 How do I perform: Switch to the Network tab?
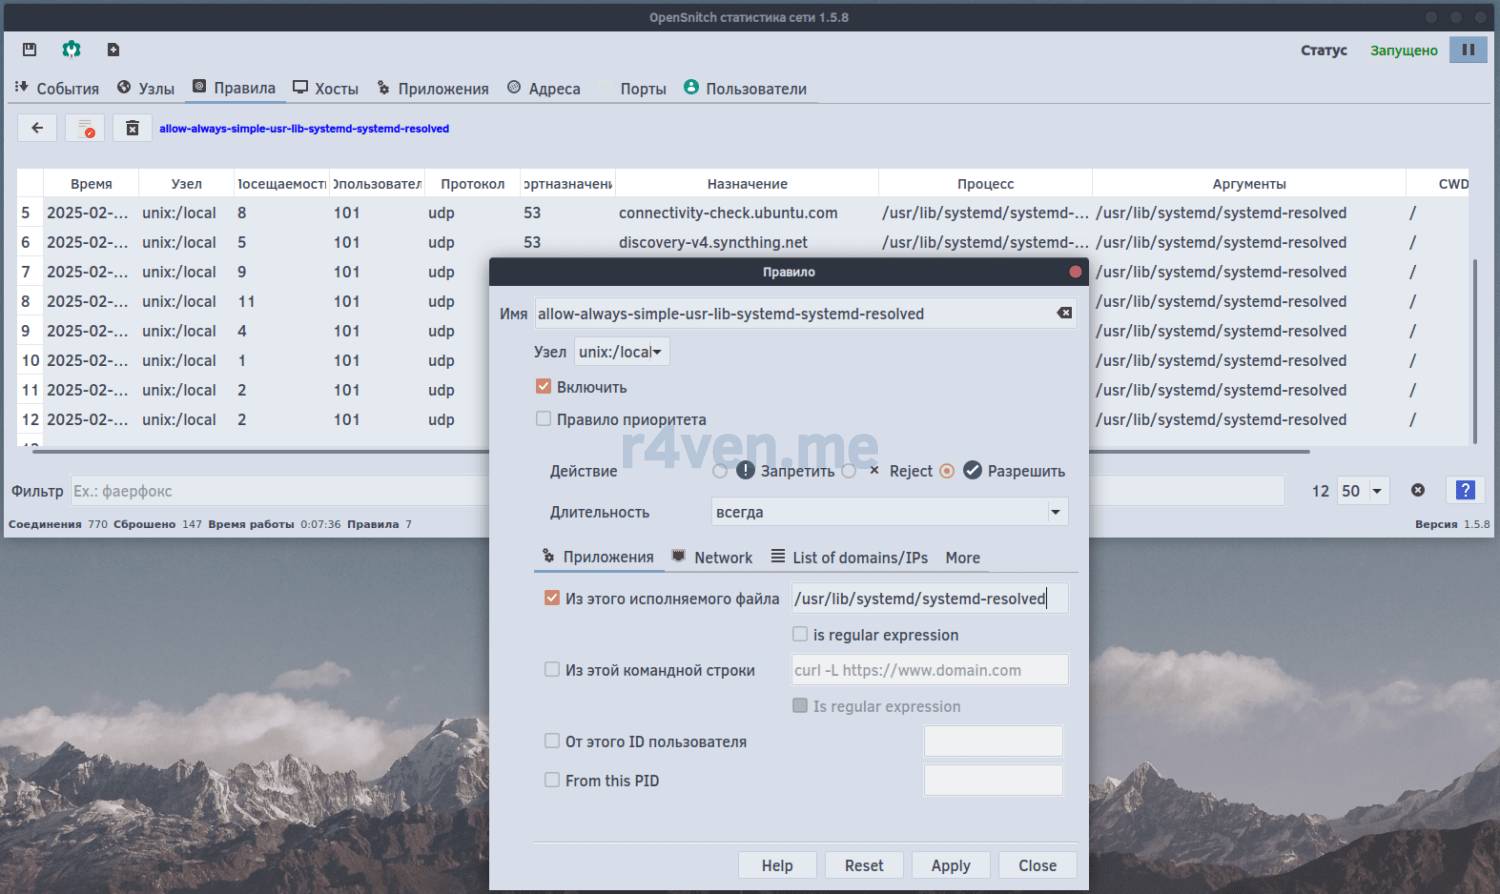(711, 557)
